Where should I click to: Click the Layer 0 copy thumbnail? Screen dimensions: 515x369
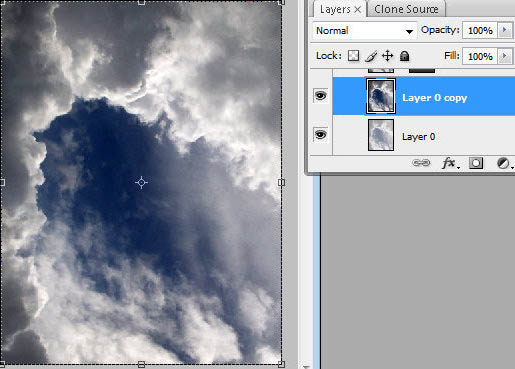click(381, 96)
